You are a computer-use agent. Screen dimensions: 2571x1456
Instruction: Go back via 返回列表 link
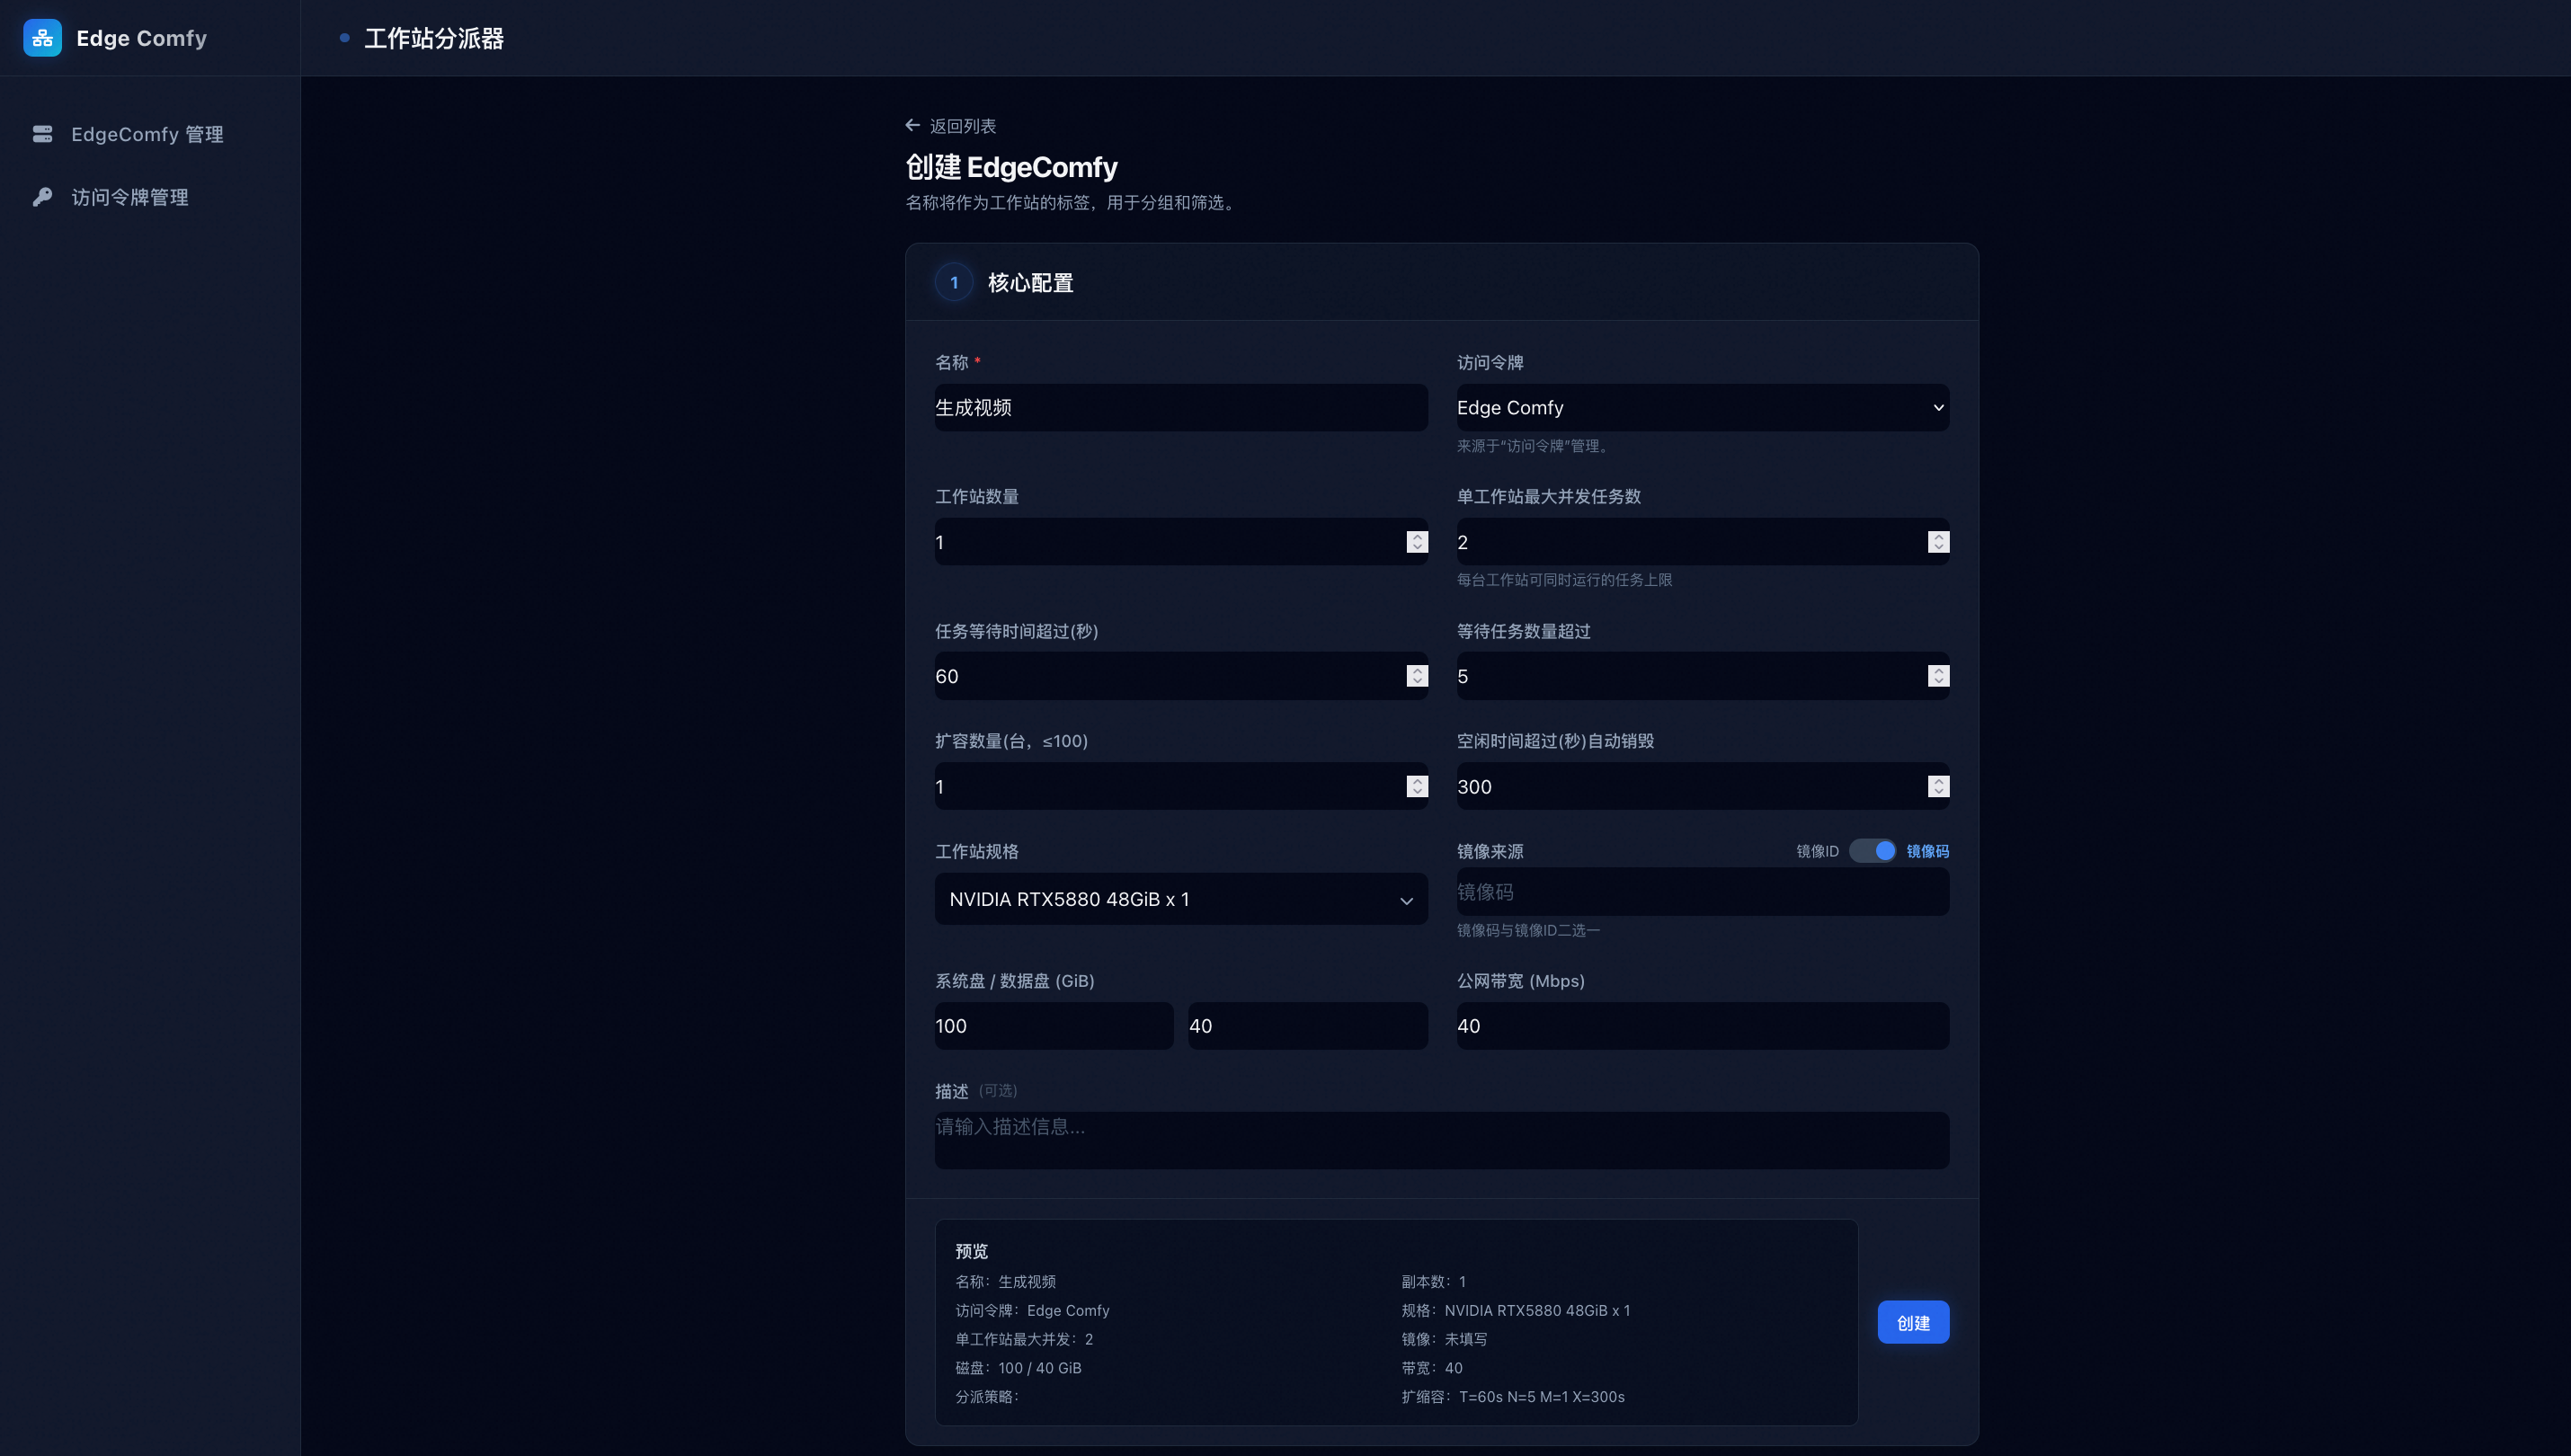tap(962, 126)
